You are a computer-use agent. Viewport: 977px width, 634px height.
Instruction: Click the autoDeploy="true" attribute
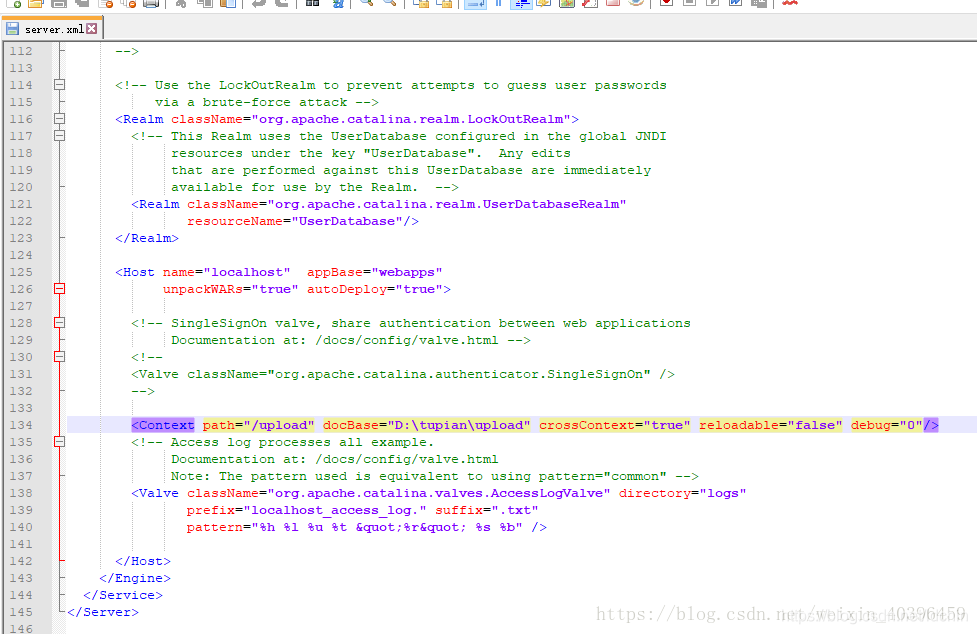click(374, 289)
